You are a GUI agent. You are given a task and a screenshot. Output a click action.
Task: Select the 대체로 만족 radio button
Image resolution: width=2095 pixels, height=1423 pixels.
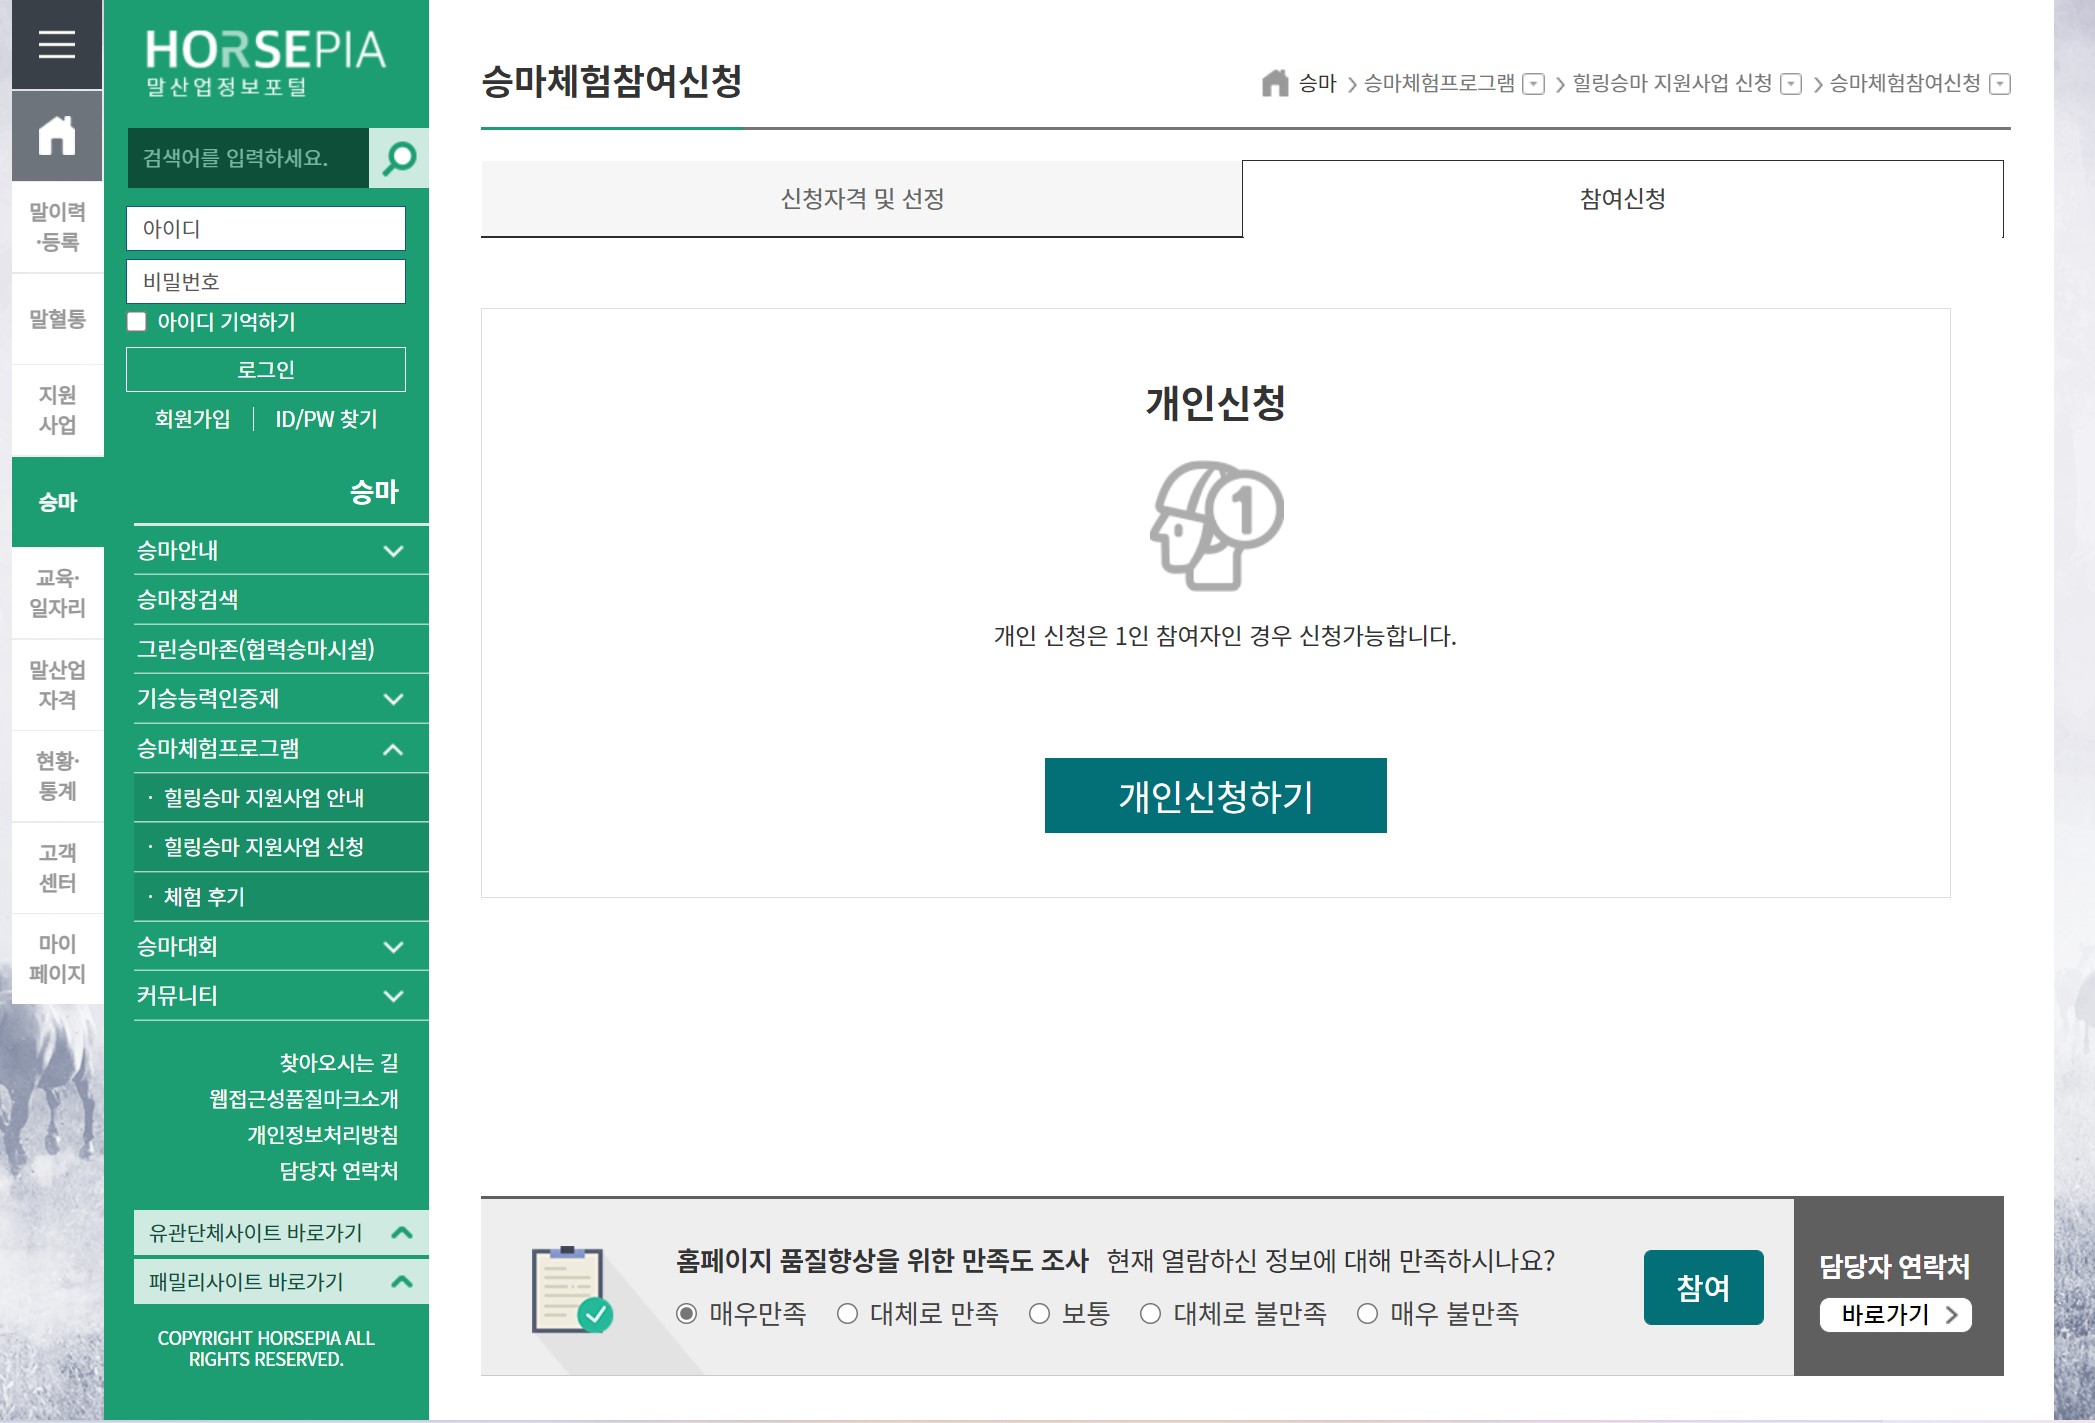[847, 1314]
